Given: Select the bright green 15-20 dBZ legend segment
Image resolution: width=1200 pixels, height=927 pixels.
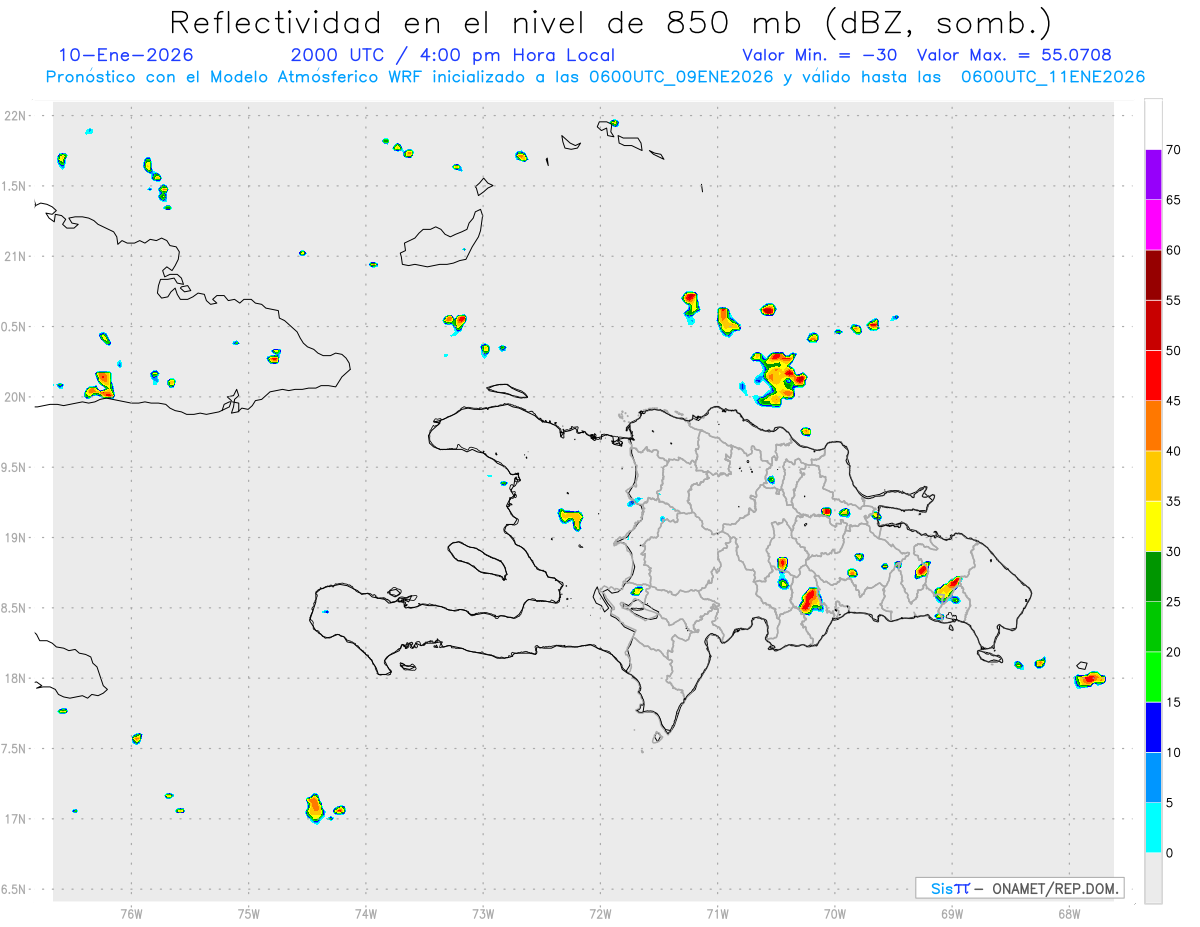Looking at the screenshot, I should (x=1154, y=677).
